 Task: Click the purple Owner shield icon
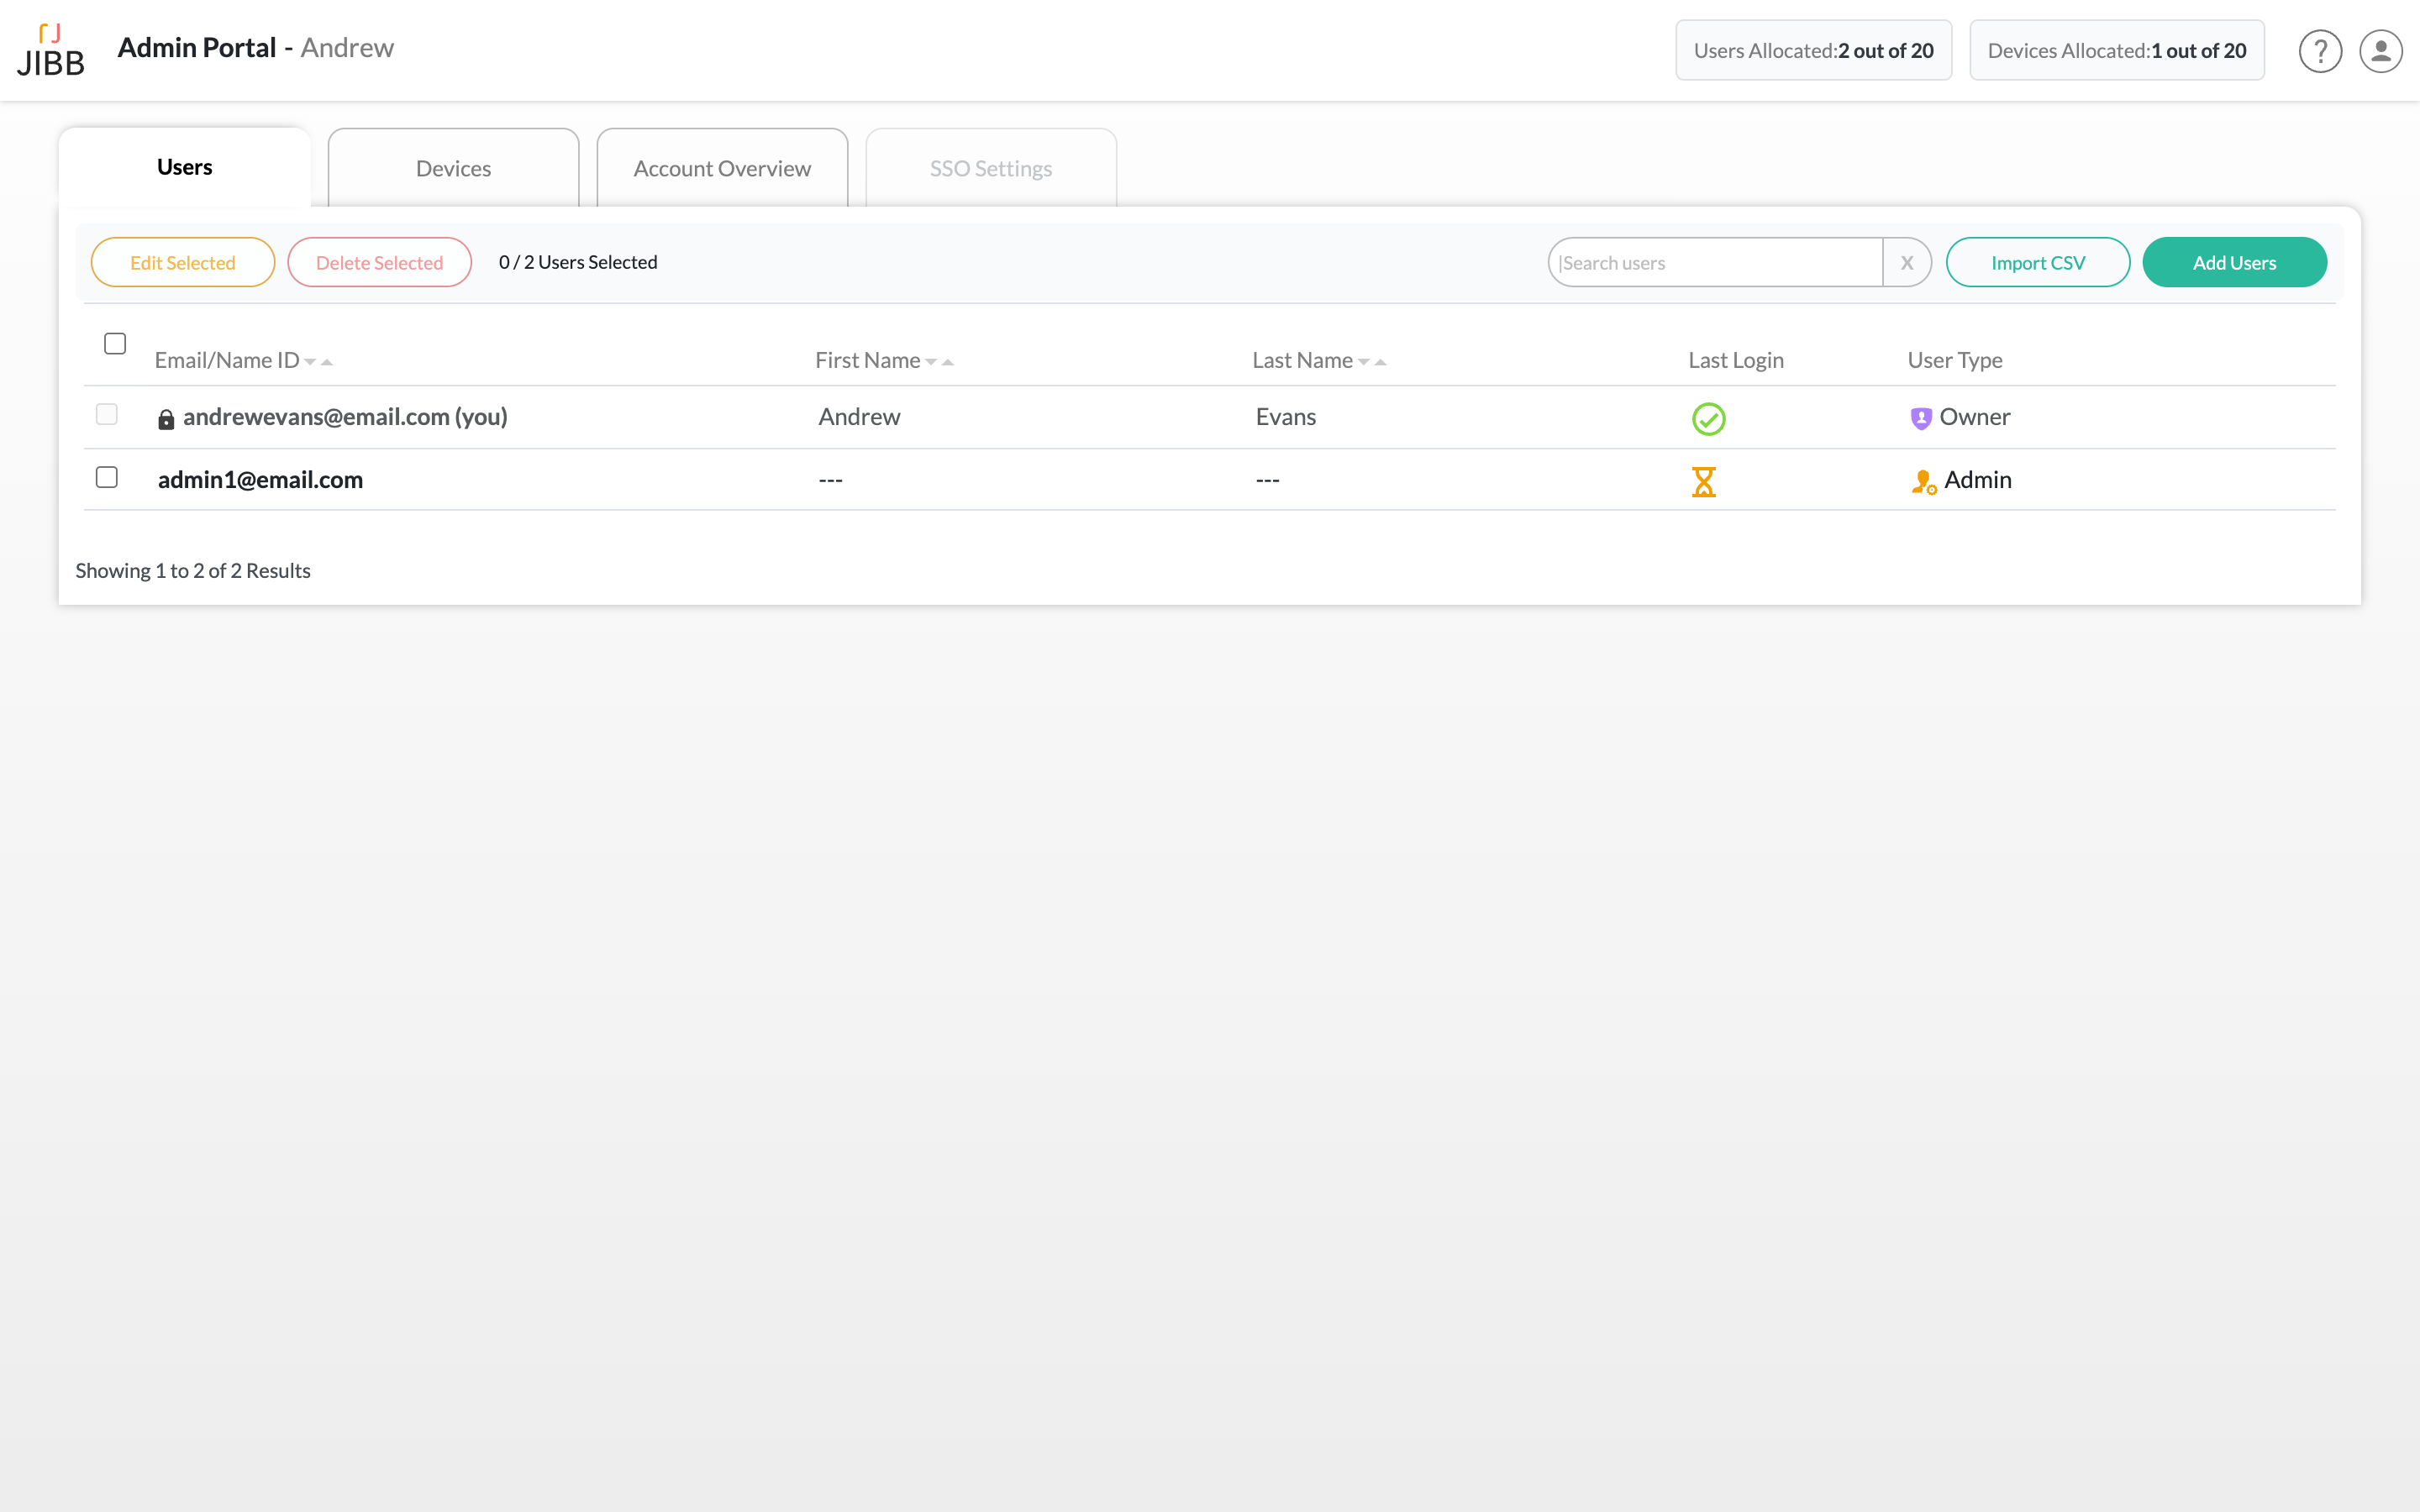pos(1921,419)
